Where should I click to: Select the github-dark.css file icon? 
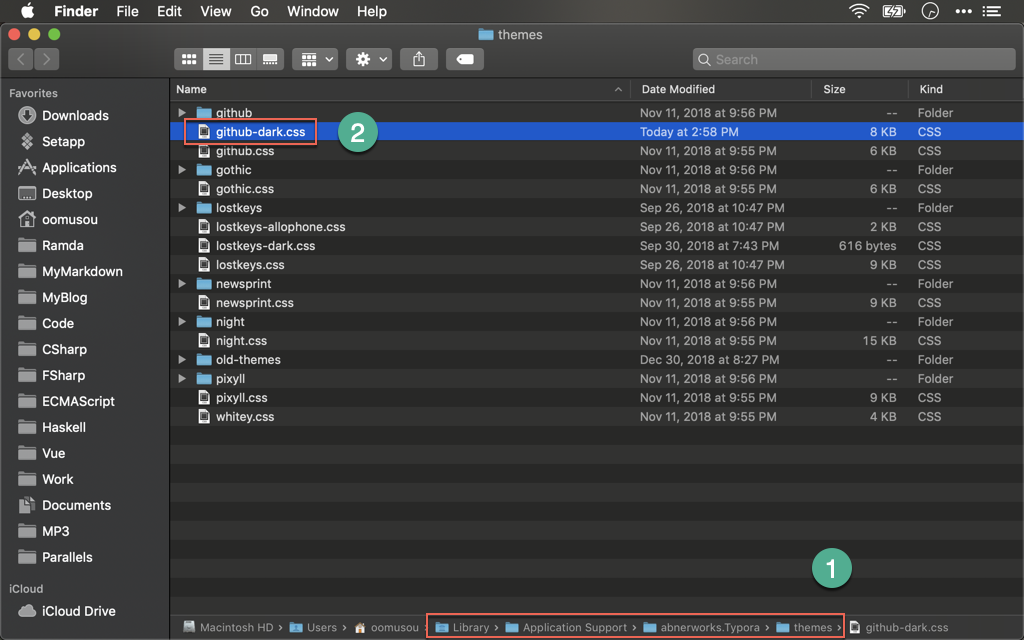click(x=204, y=132)
